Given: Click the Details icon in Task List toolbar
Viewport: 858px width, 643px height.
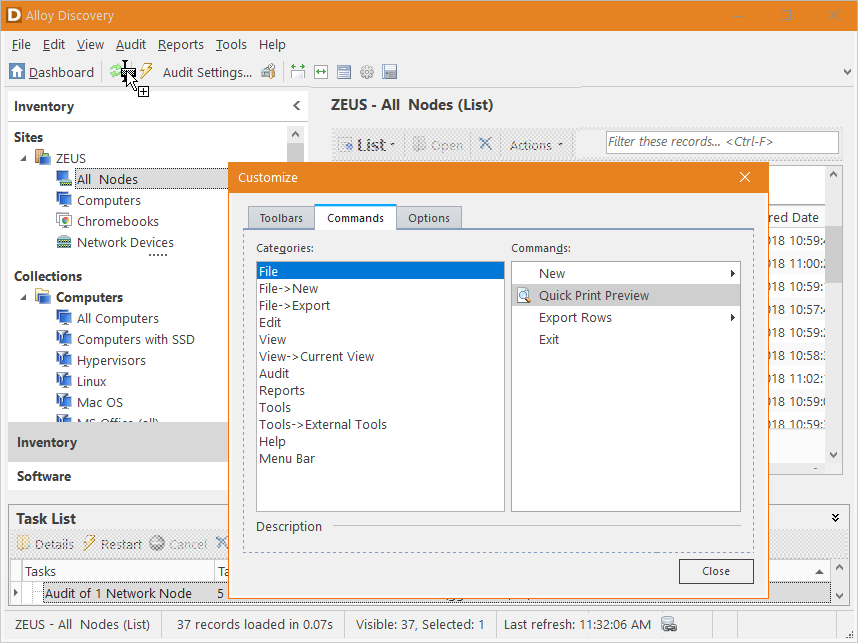Looking at the screenshot, I should [x=23, y=544].
